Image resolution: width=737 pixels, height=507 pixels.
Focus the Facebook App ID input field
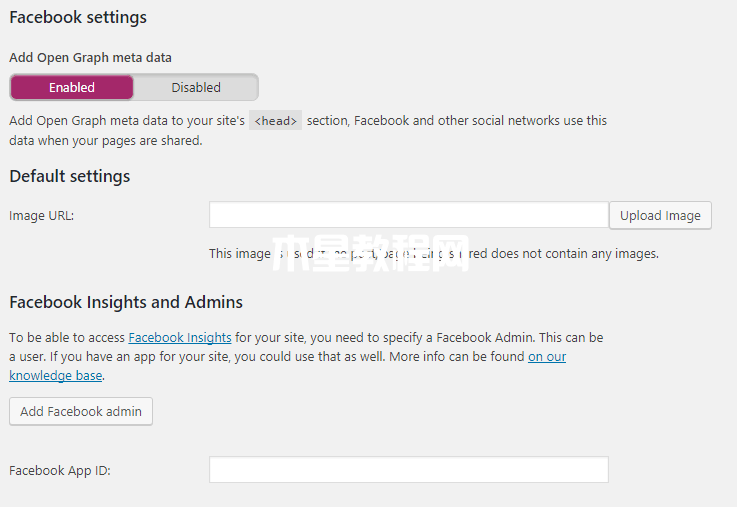409,469
